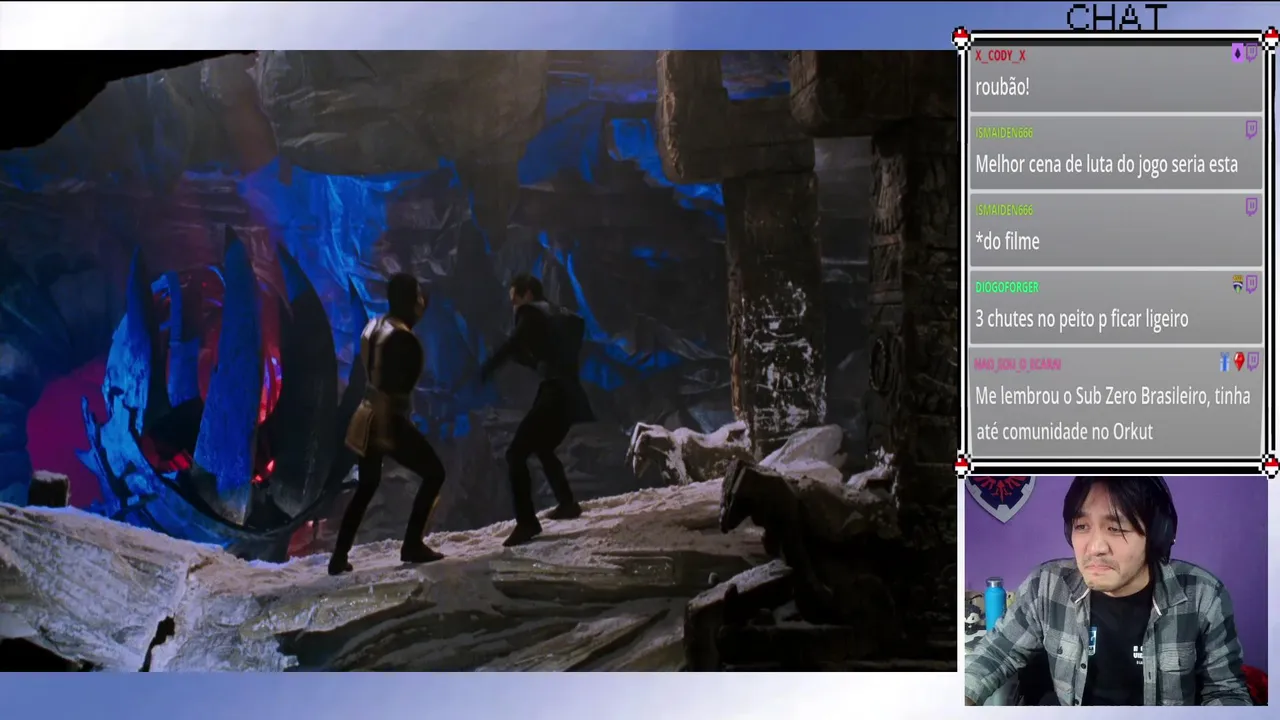Click the username ISMAIDEN666 above 'Melhor cena'
The width and height of the screenshot is (1280, 720).
pos(1004,133)
